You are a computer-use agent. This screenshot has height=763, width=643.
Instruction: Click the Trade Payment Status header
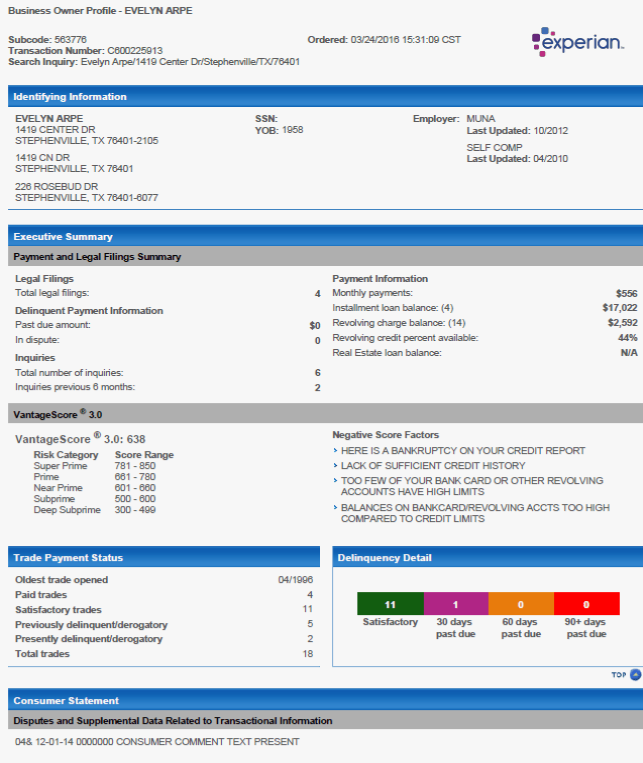pyautogui.click(x=164, y=557)
